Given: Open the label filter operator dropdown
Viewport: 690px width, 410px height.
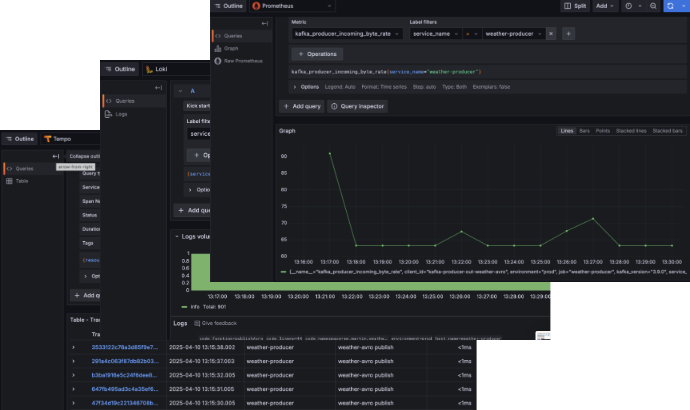Looking at the screenshot, I should coord(472,34).
